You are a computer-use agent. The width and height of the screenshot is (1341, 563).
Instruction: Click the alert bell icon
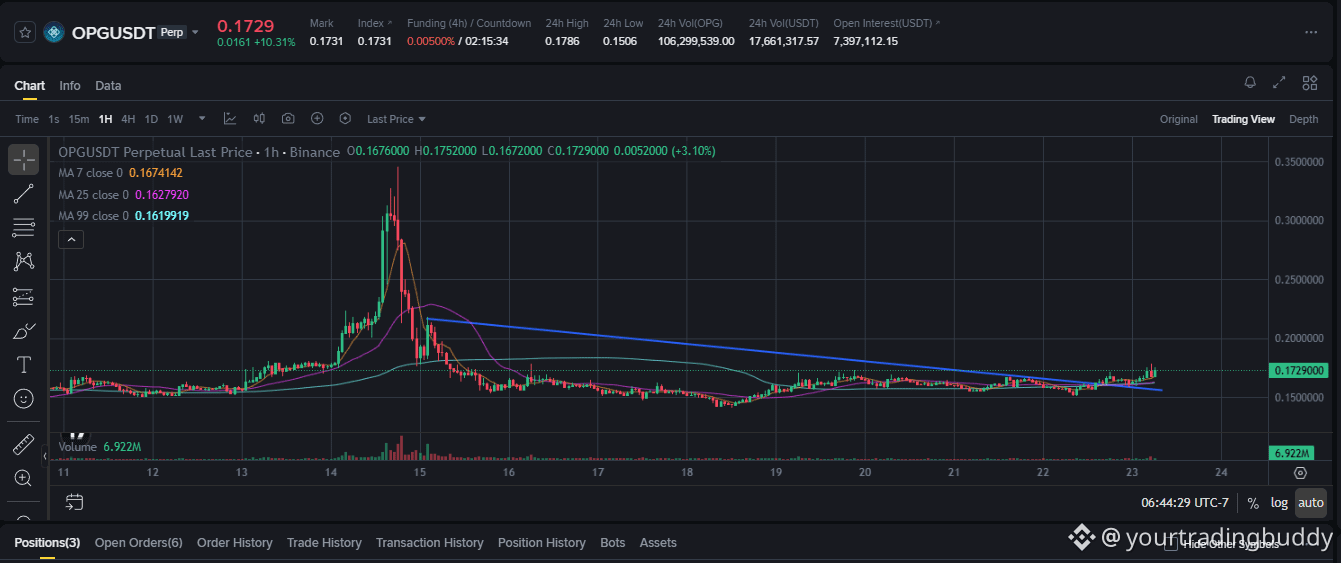point(1250,83)
